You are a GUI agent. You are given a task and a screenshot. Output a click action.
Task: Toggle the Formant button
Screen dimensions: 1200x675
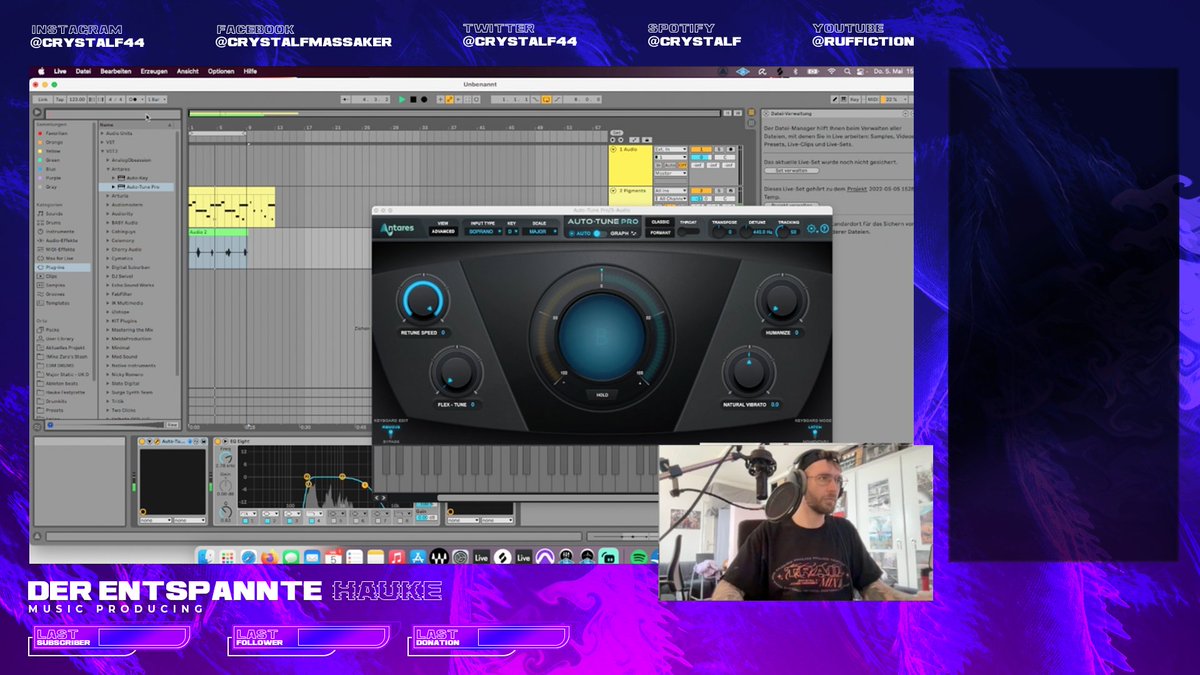pos(660,233)
